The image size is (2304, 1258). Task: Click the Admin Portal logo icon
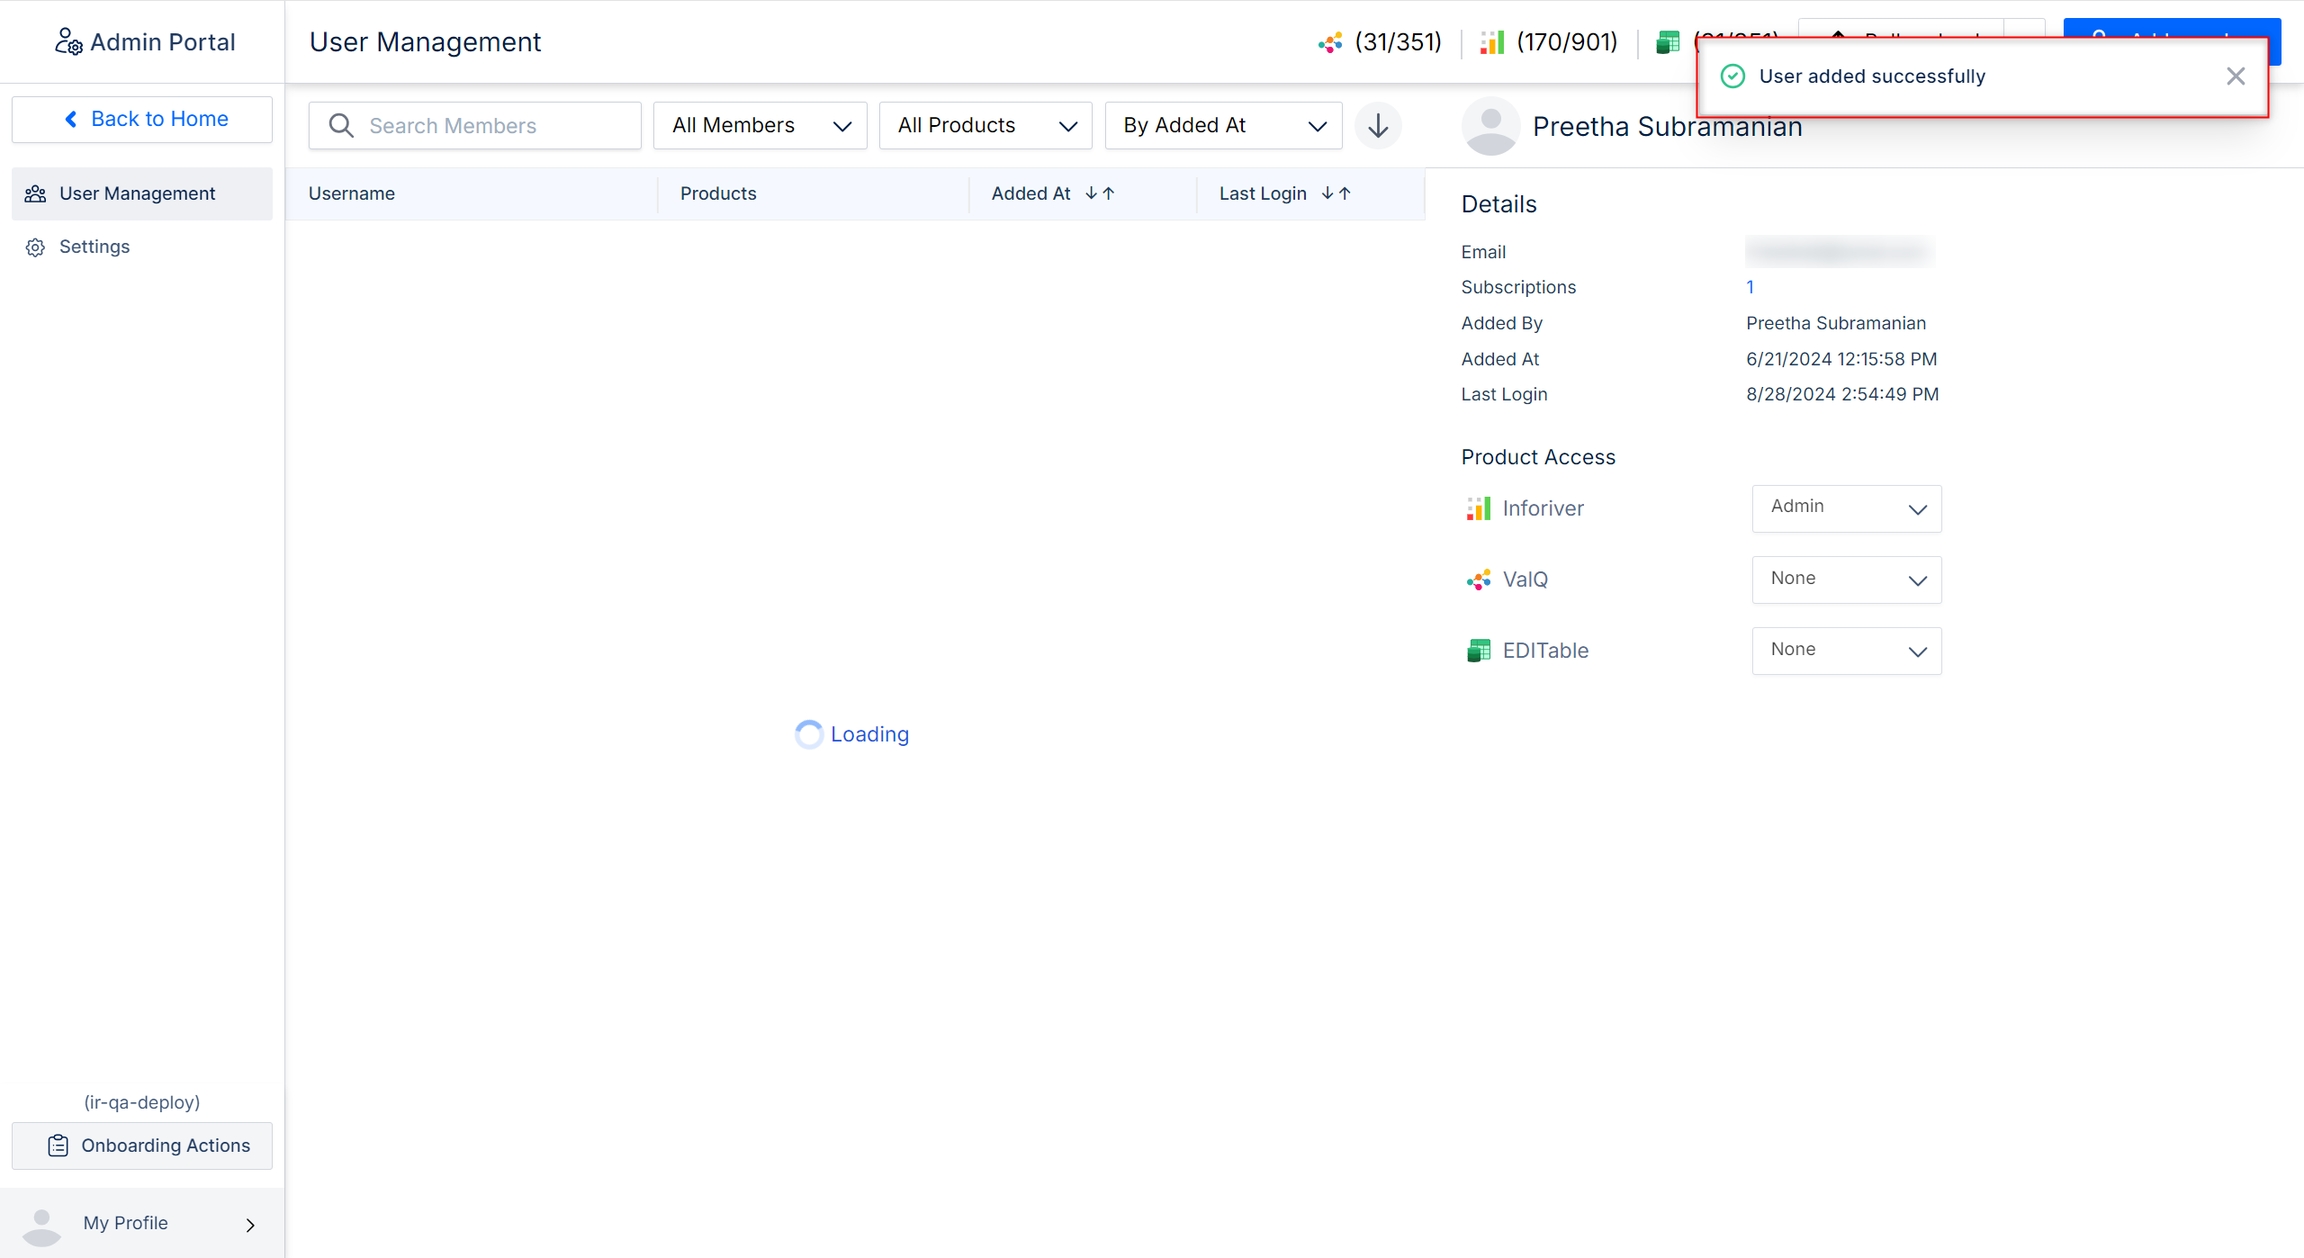68,42
